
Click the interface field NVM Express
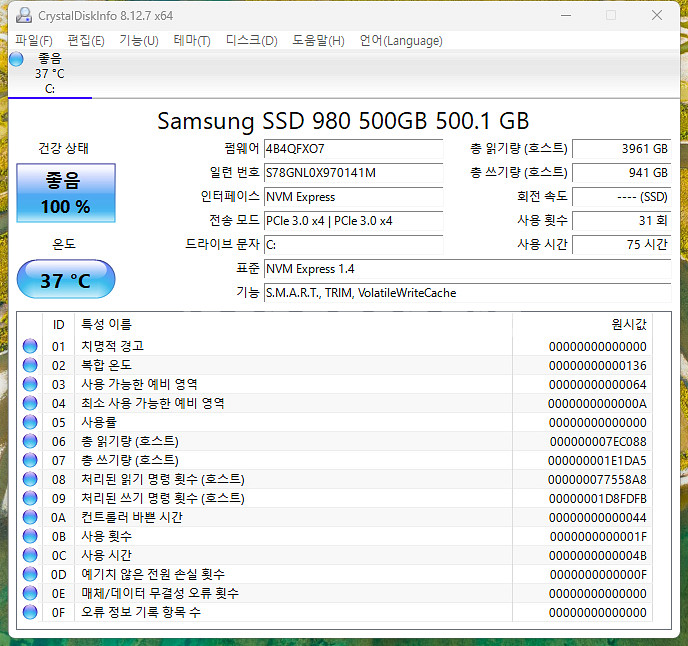[353, 197]
